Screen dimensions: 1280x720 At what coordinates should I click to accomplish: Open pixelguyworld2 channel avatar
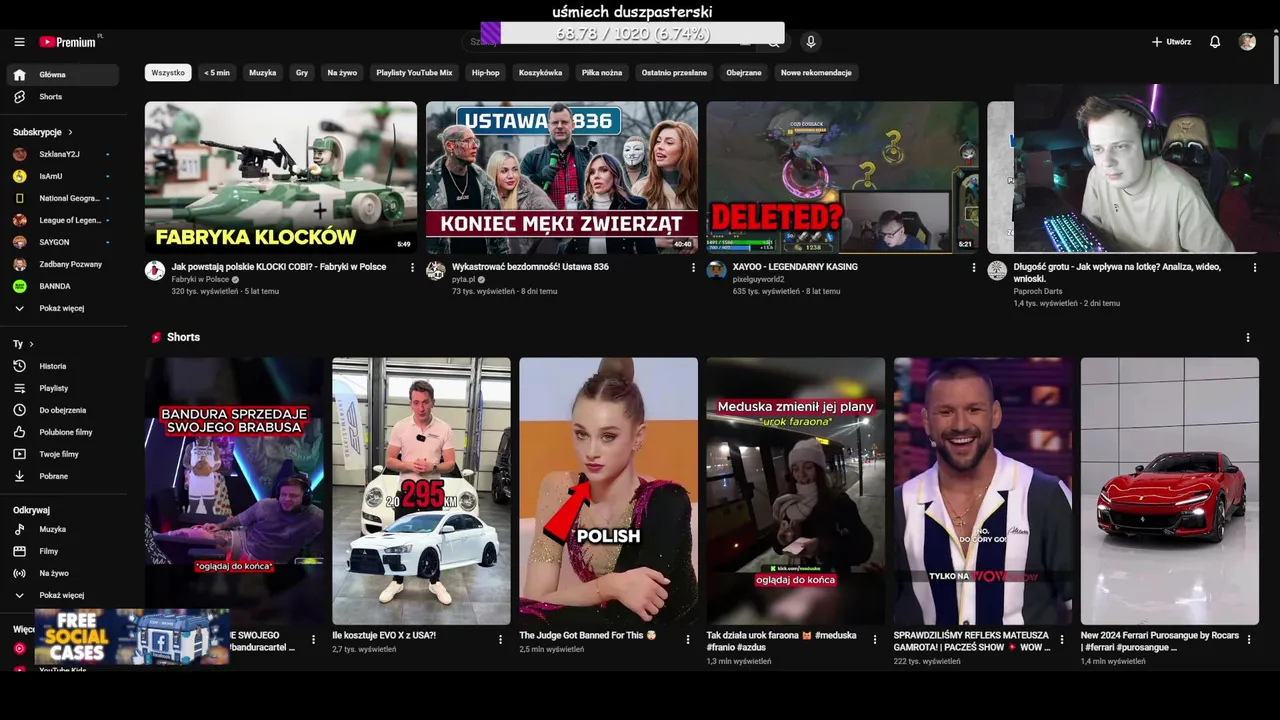(716, 270)
